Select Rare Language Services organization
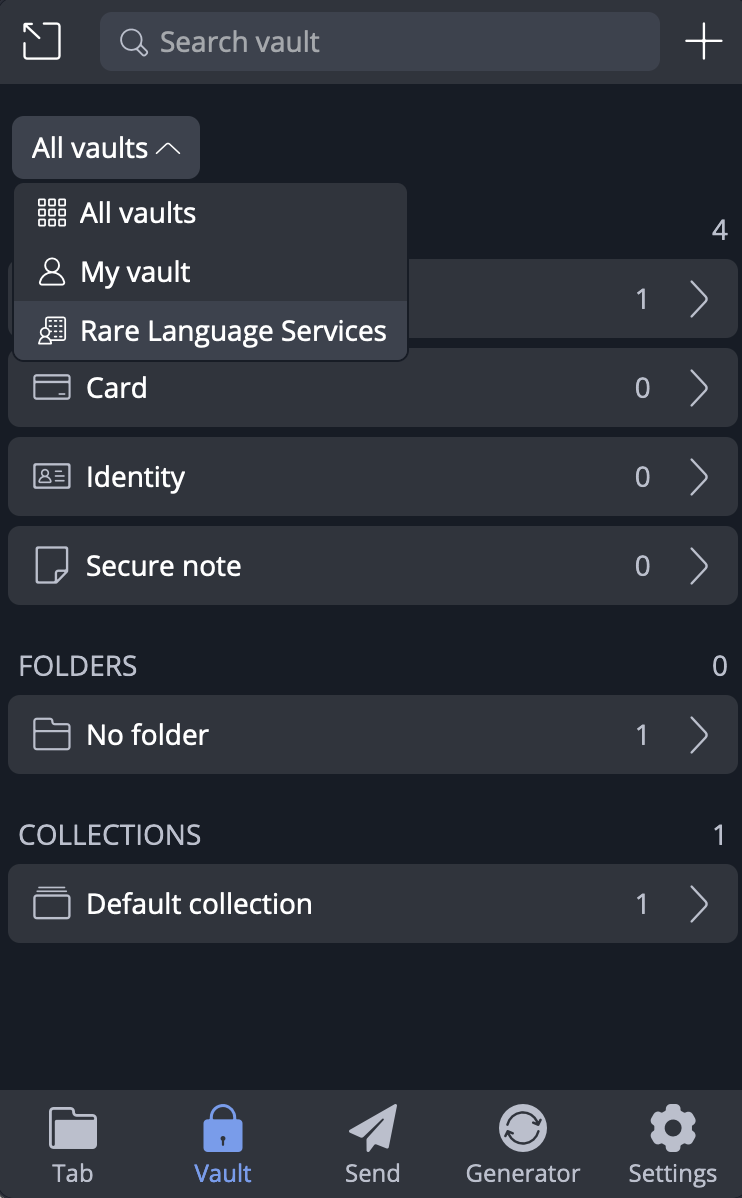742x1198 pixels. [233, 331]
